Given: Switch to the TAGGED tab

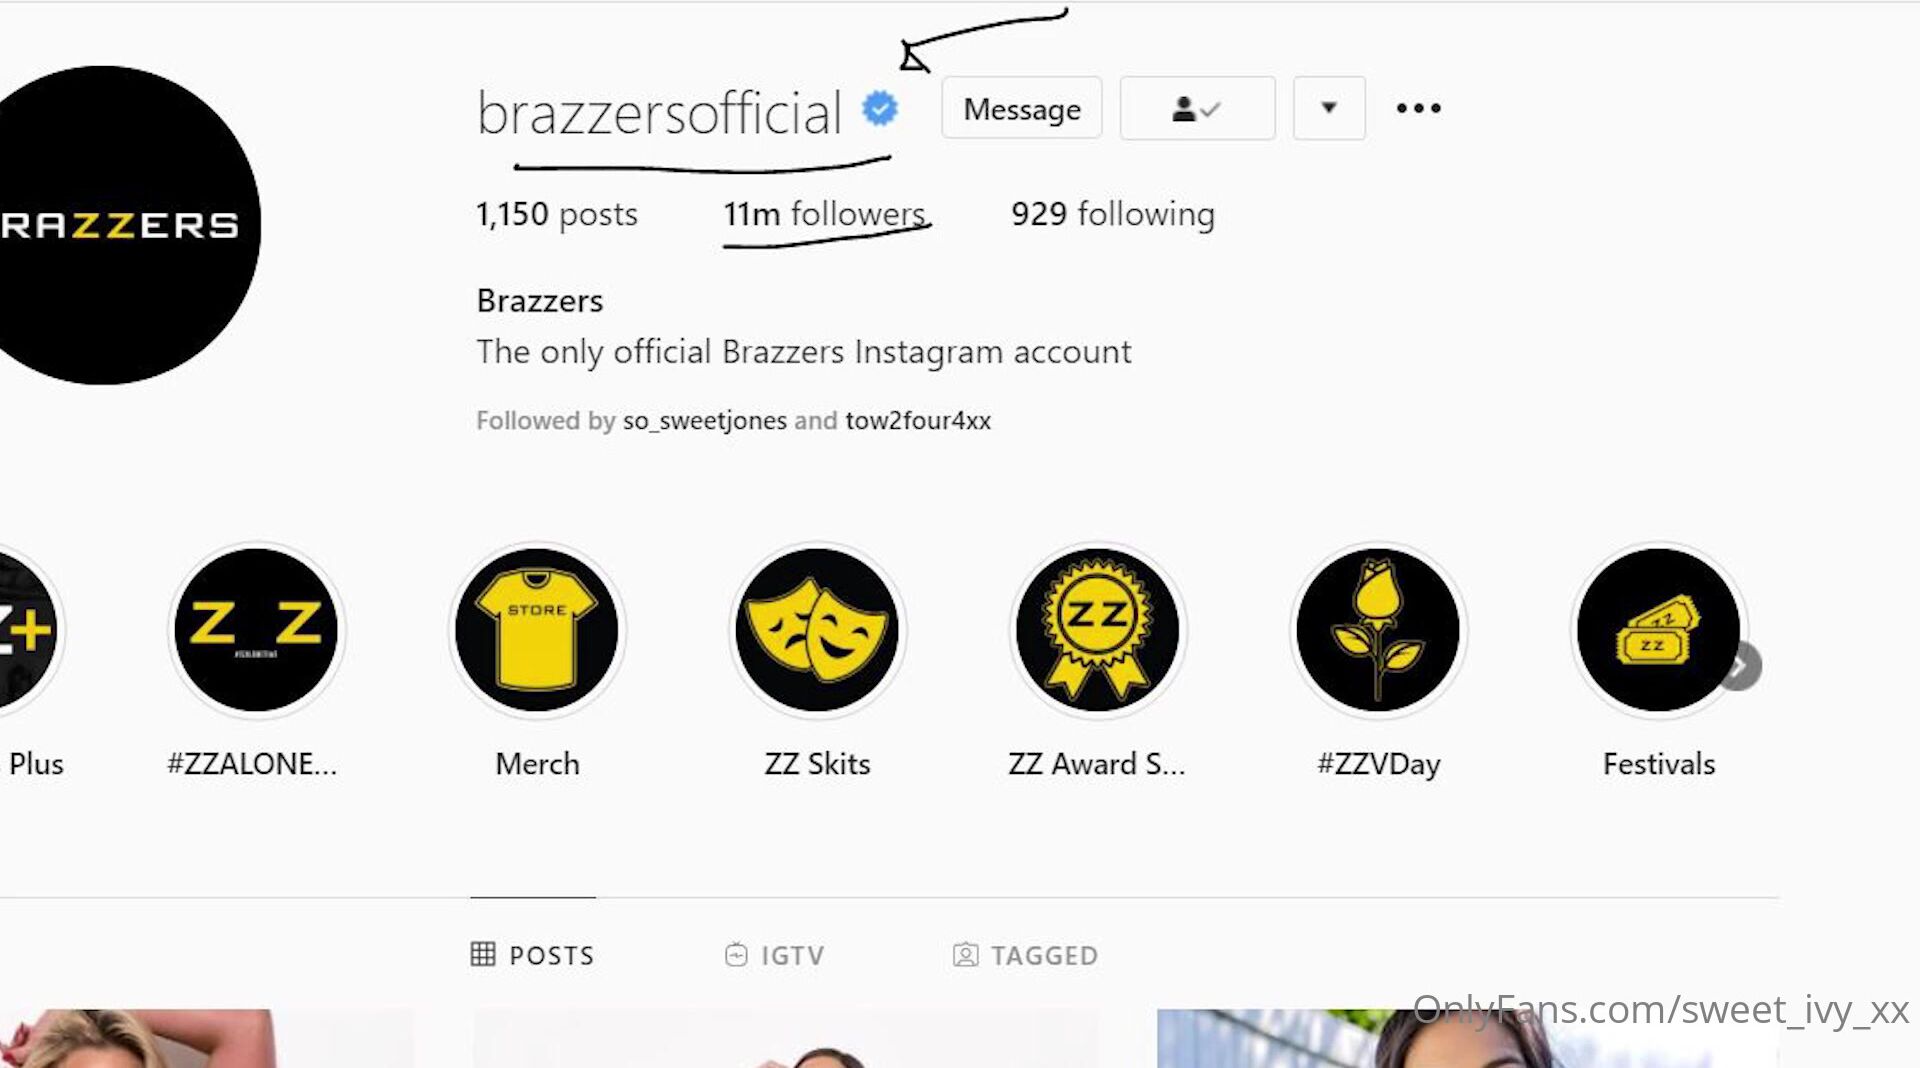Looking at the screenshot, I should 1026,955.
